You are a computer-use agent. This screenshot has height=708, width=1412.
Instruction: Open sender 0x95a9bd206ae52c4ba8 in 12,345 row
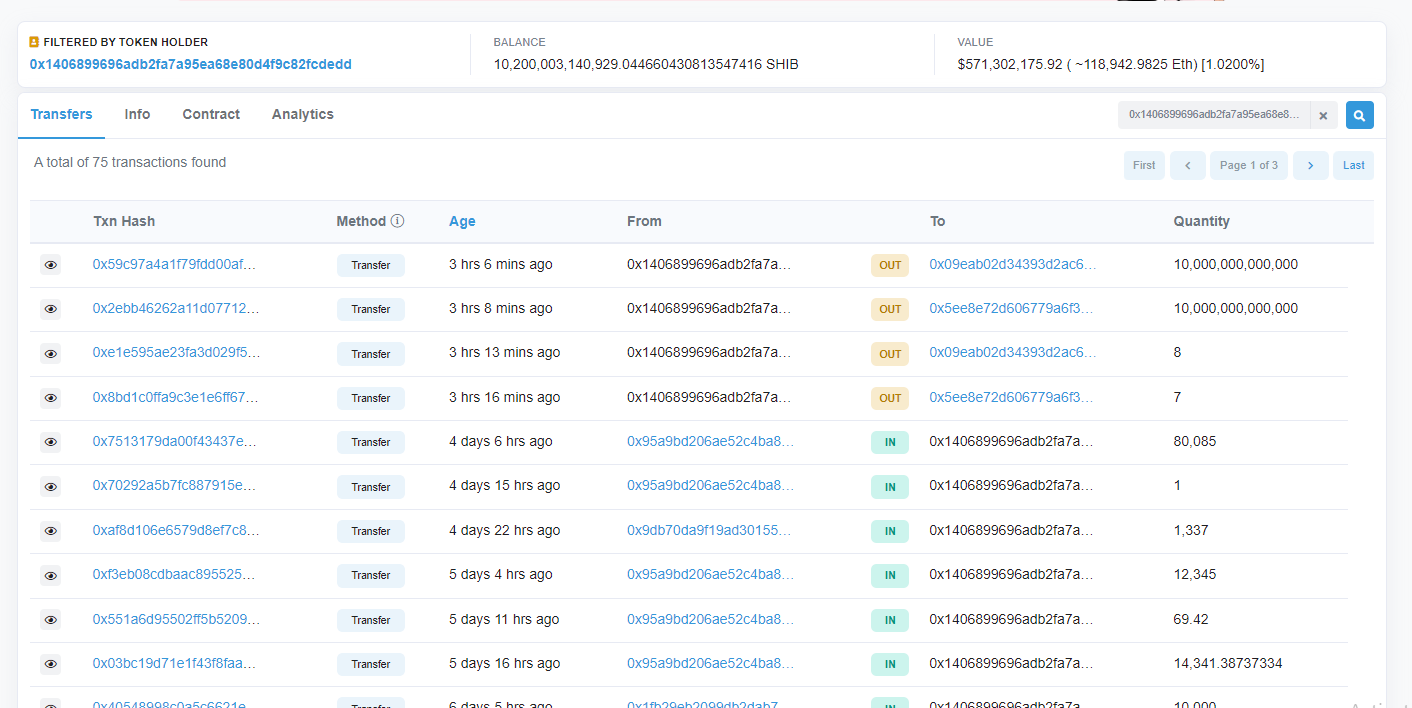711,575
